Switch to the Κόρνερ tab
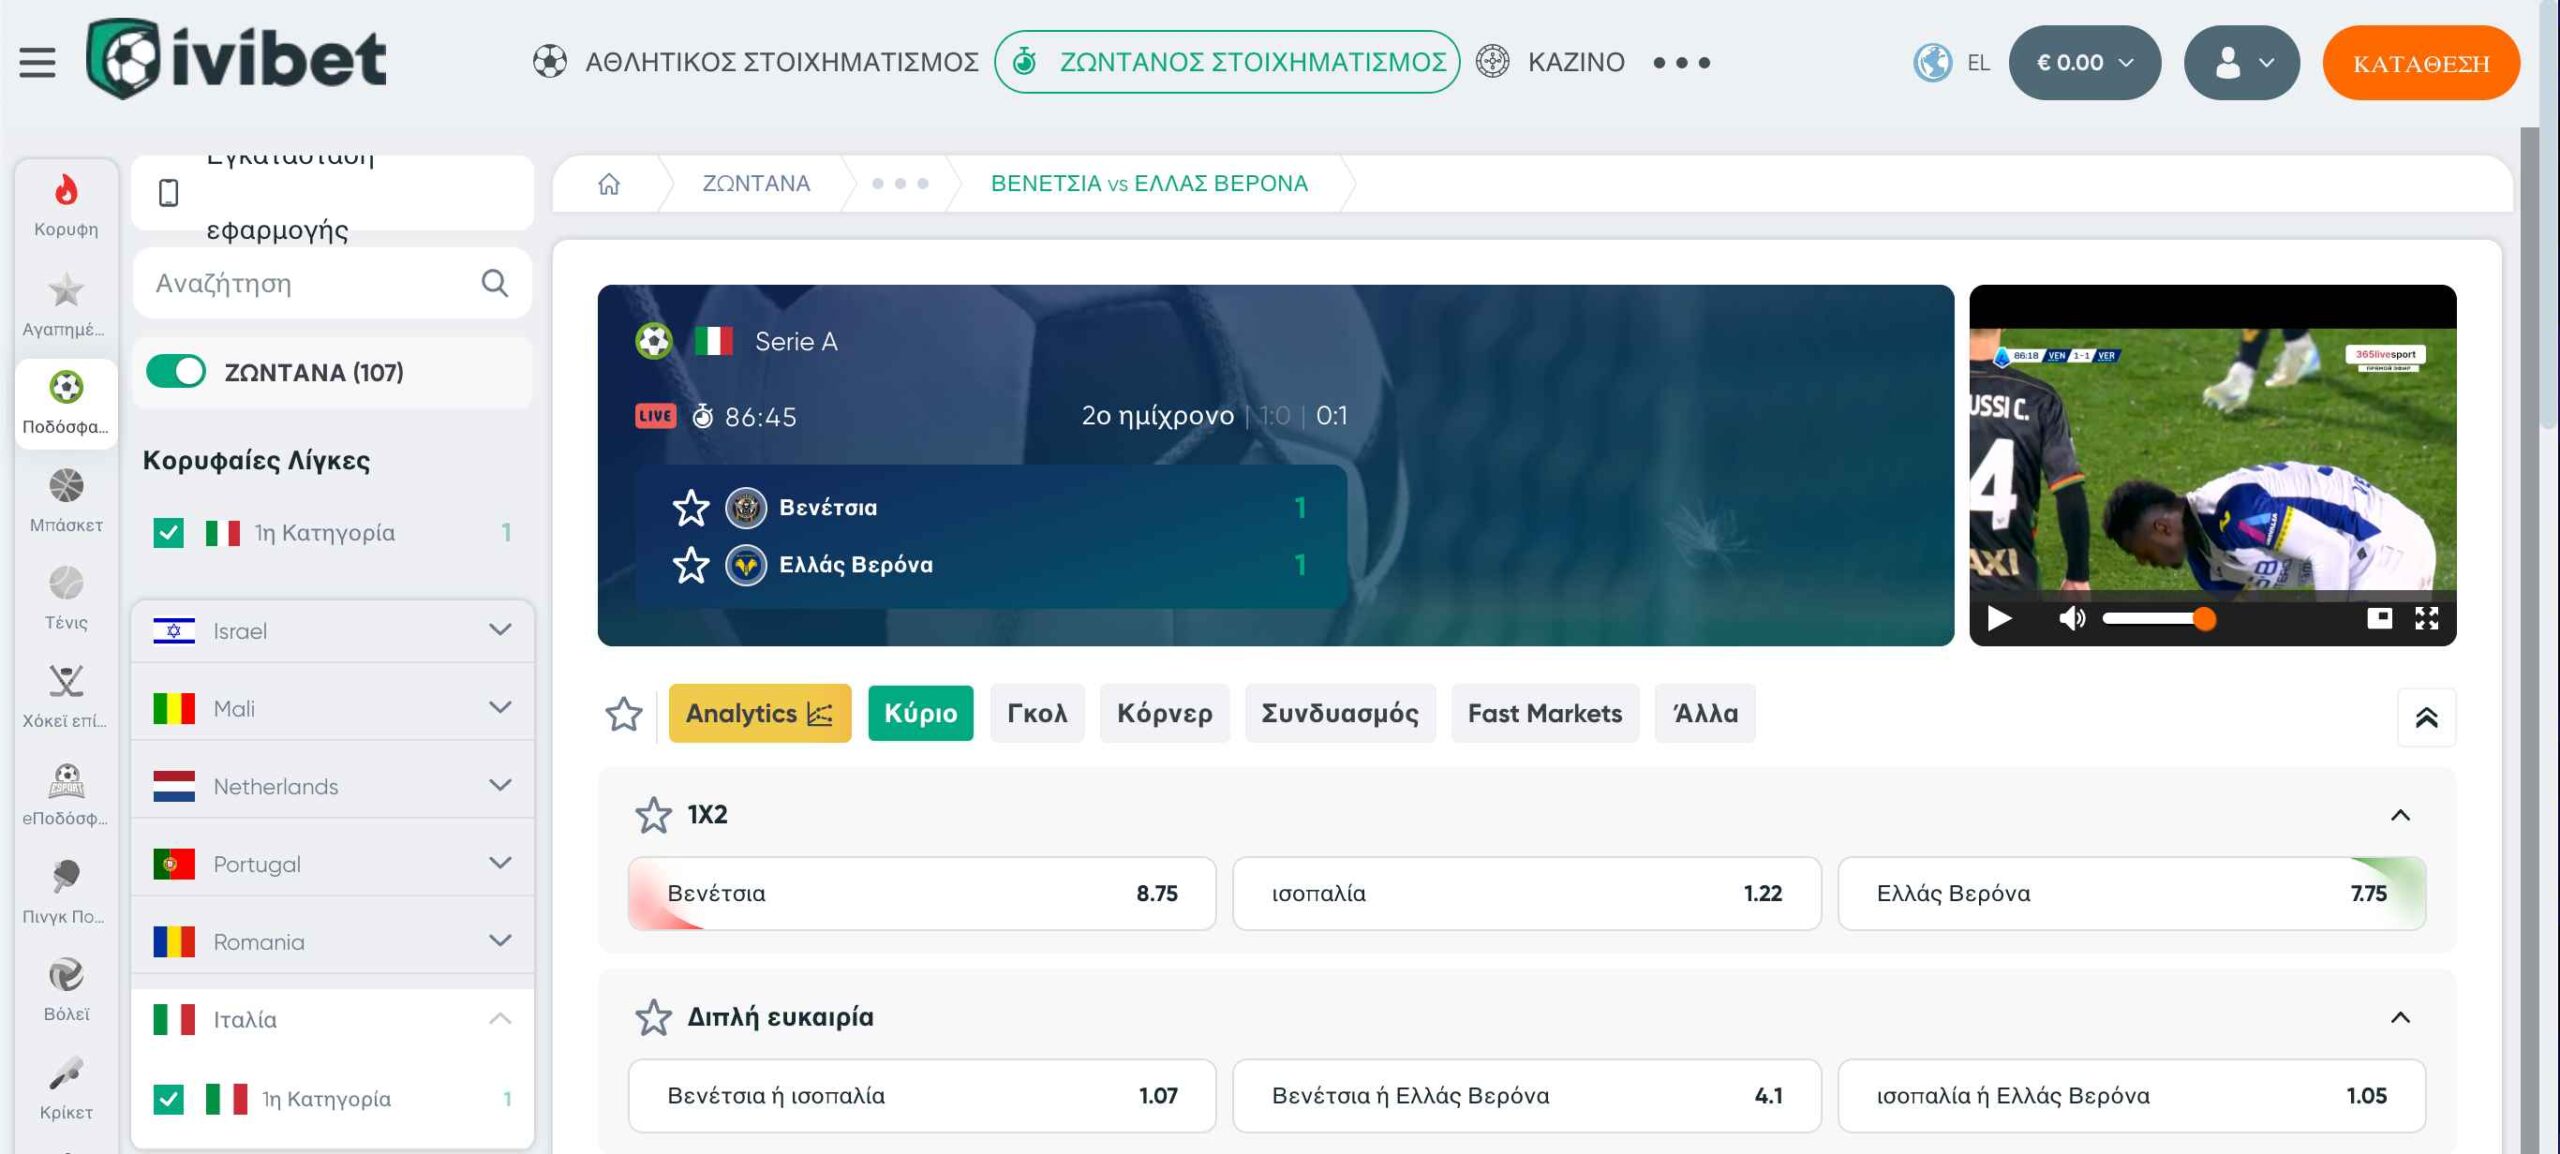The image size is (2560, 1154). (x=1164, y=713)
